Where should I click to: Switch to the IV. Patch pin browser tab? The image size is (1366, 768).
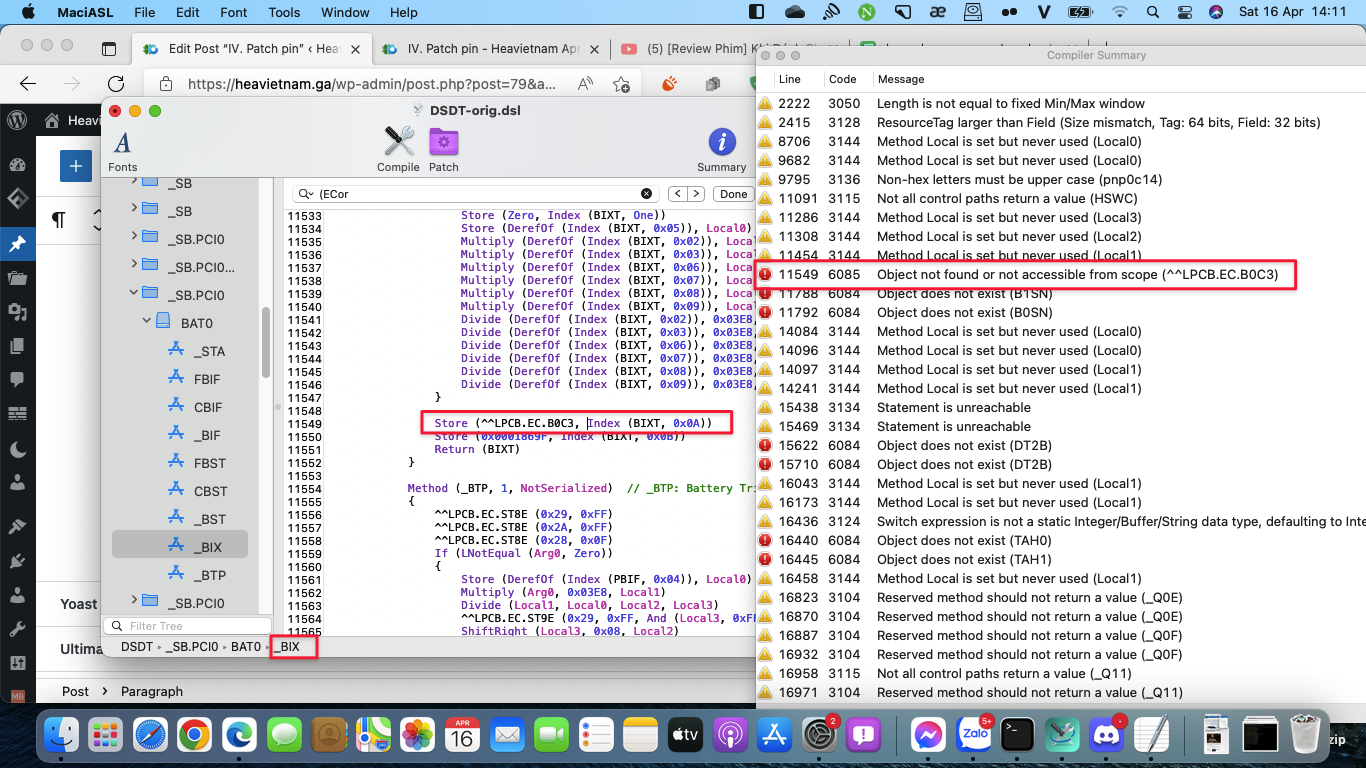(x=492, y=49)
